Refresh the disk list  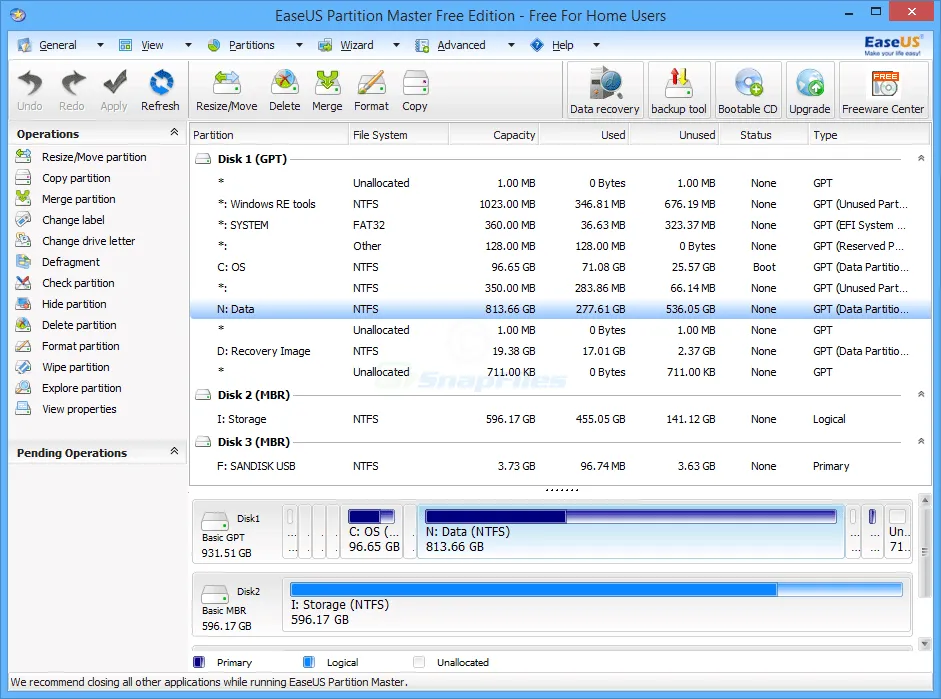[x=160, y=91]
